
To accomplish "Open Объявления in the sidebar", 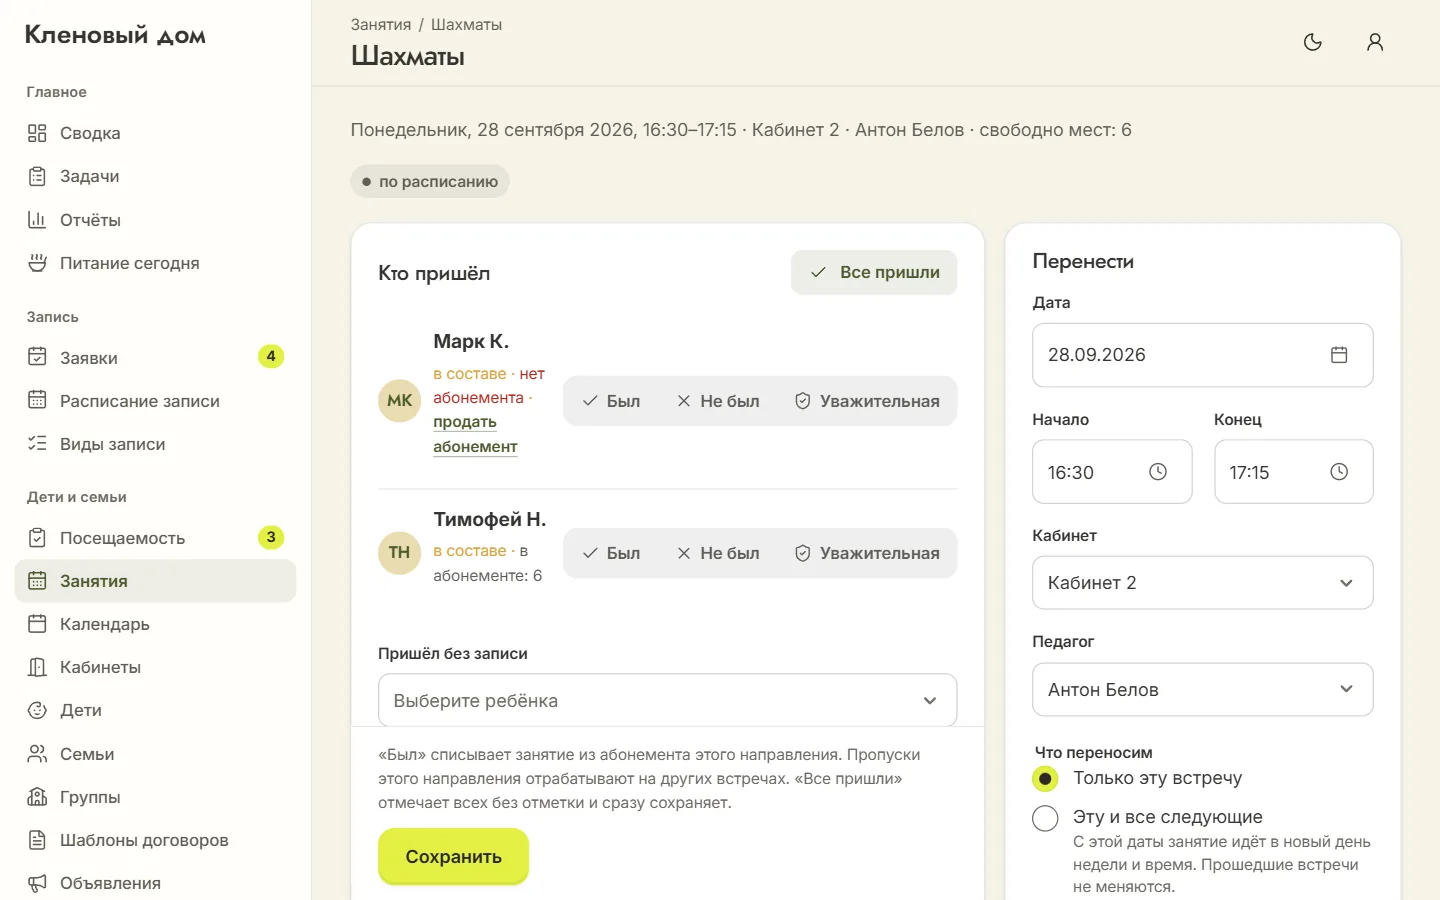I will tap(155, 883).
